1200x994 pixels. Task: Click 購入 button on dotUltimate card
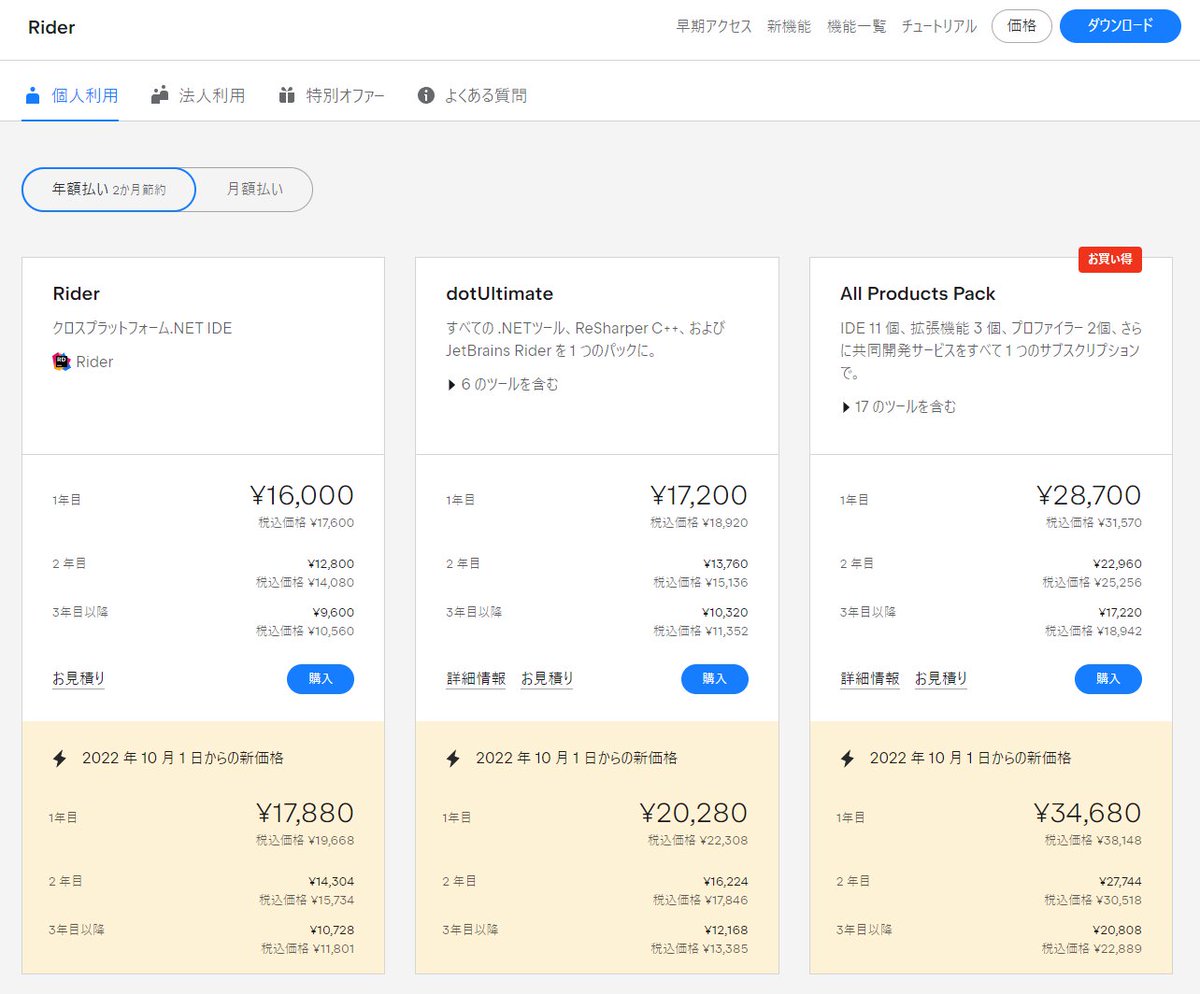coord(715,679)
